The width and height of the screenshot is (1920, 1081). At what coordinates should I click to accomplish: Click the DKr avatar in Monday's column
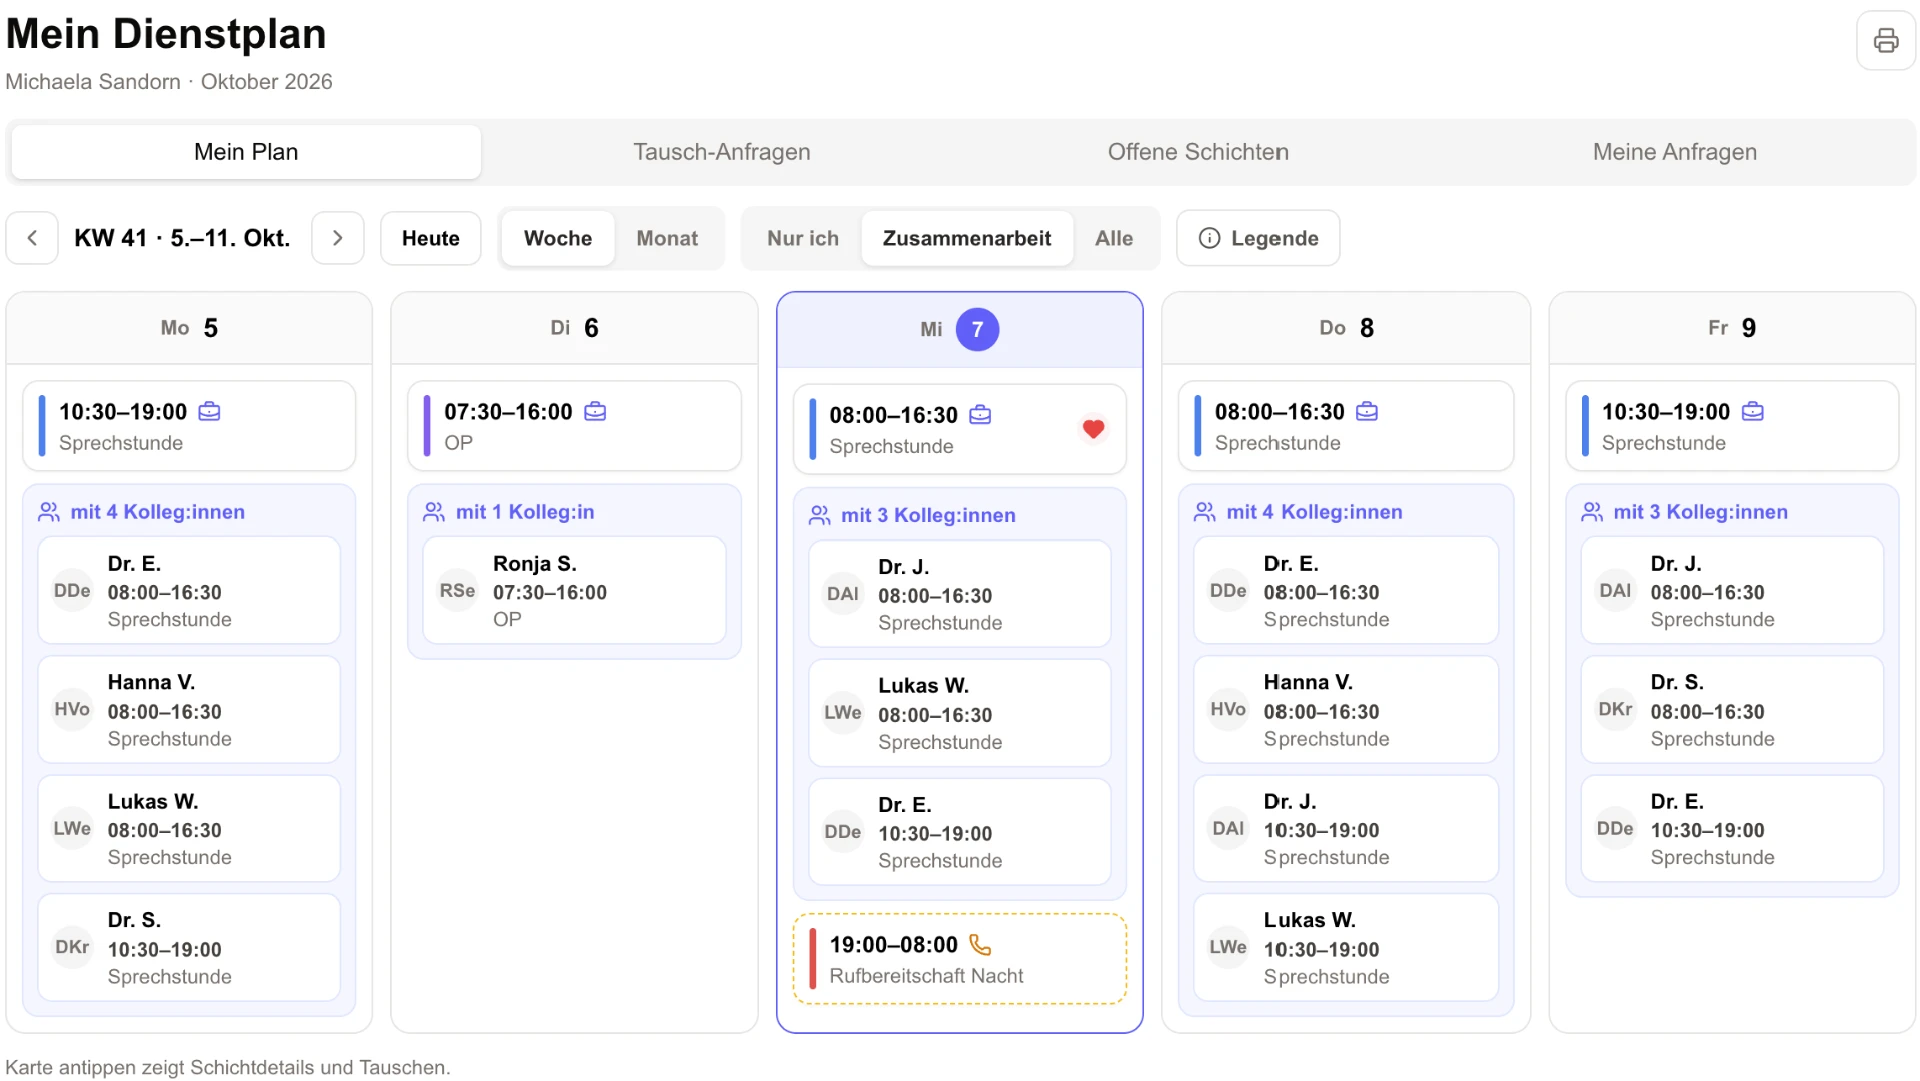[72, 947]
